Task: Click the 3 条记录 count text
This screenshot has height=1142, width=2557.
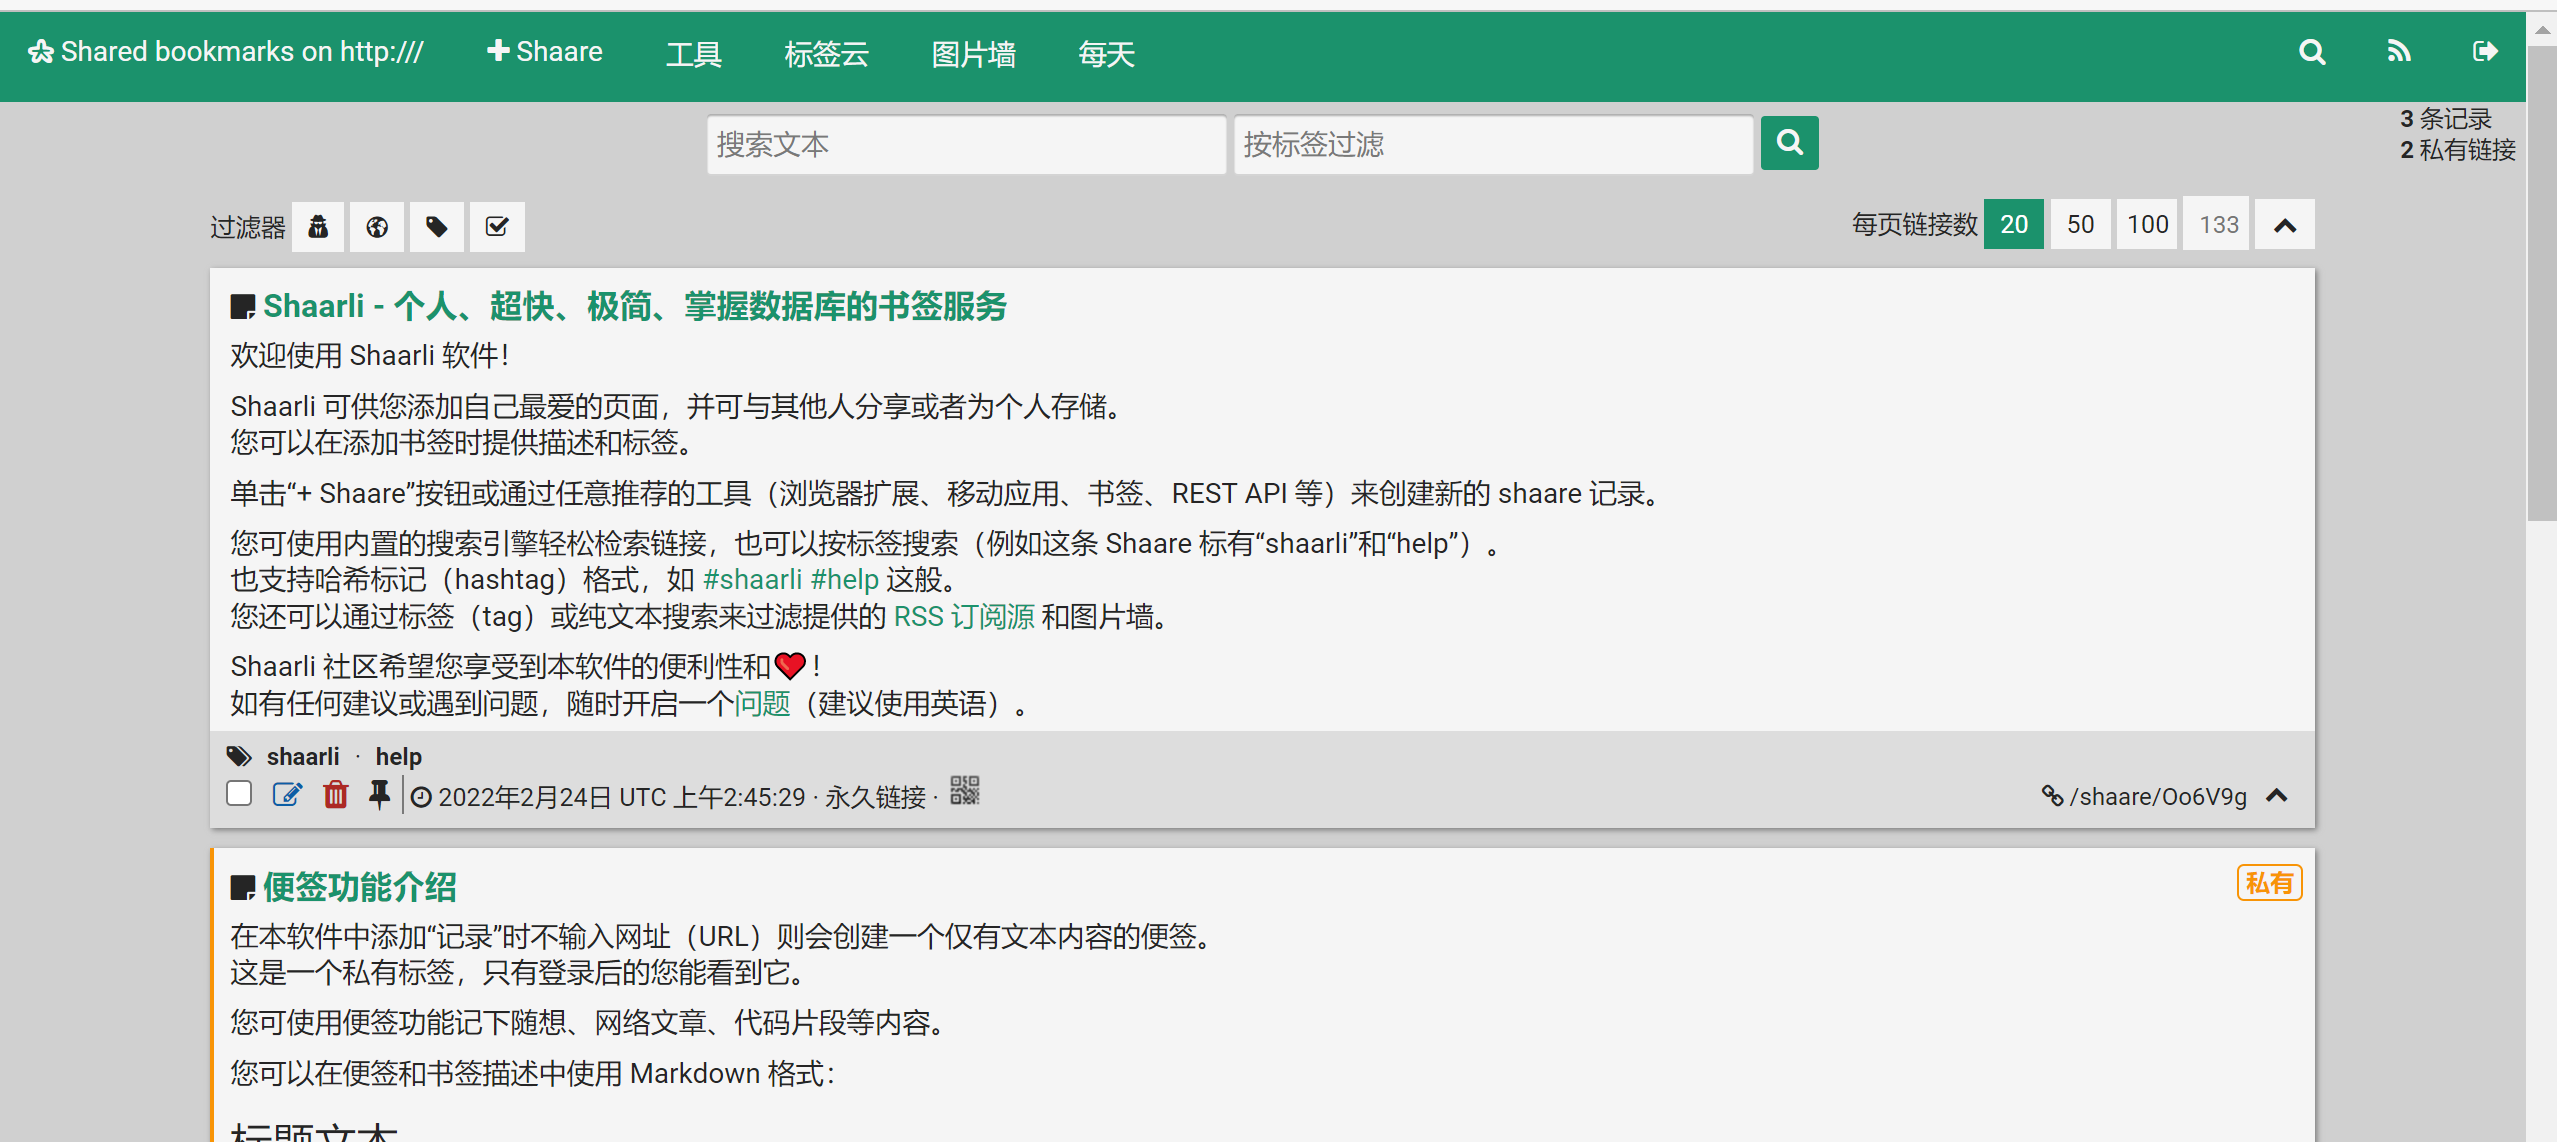Action: click(2446, 119)
